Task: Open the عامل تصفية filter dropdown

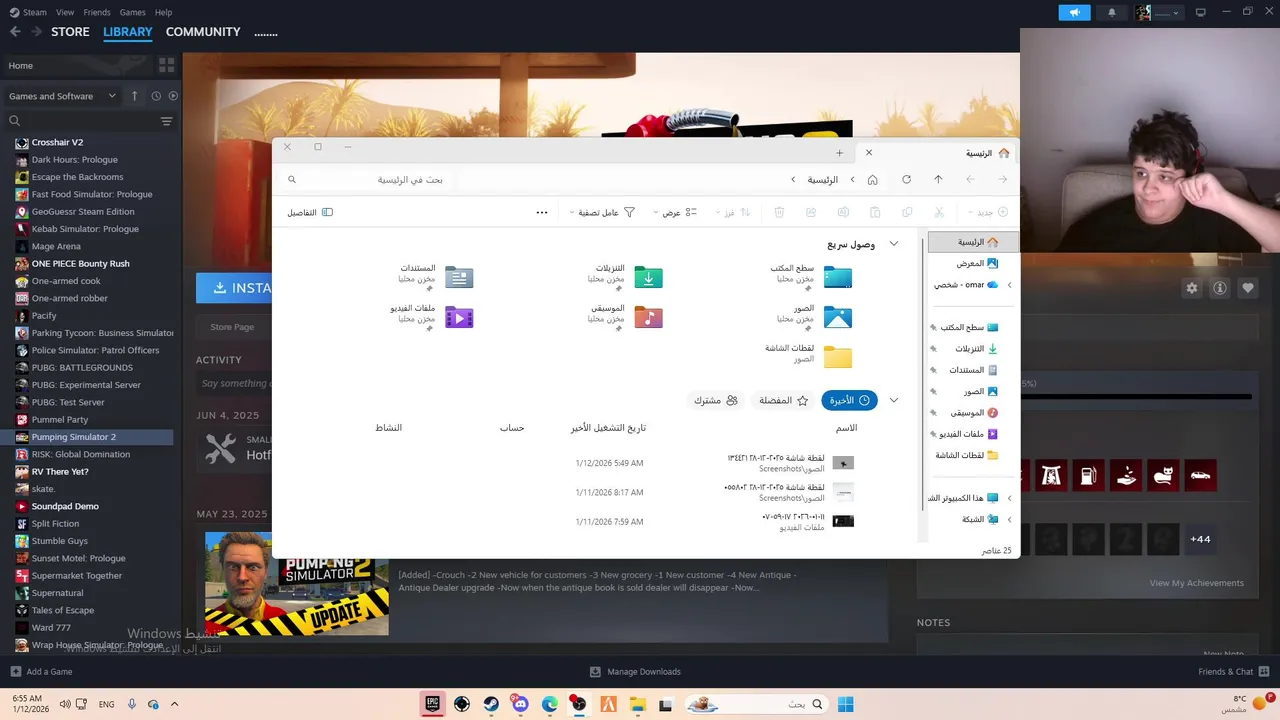Action: 602,212
